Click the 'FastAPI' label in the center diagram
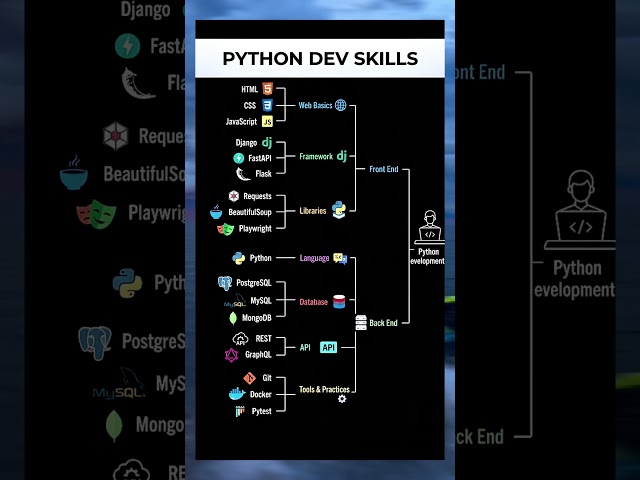The width and height of the screenshot is (640, 480). click(x=260, y=158)
